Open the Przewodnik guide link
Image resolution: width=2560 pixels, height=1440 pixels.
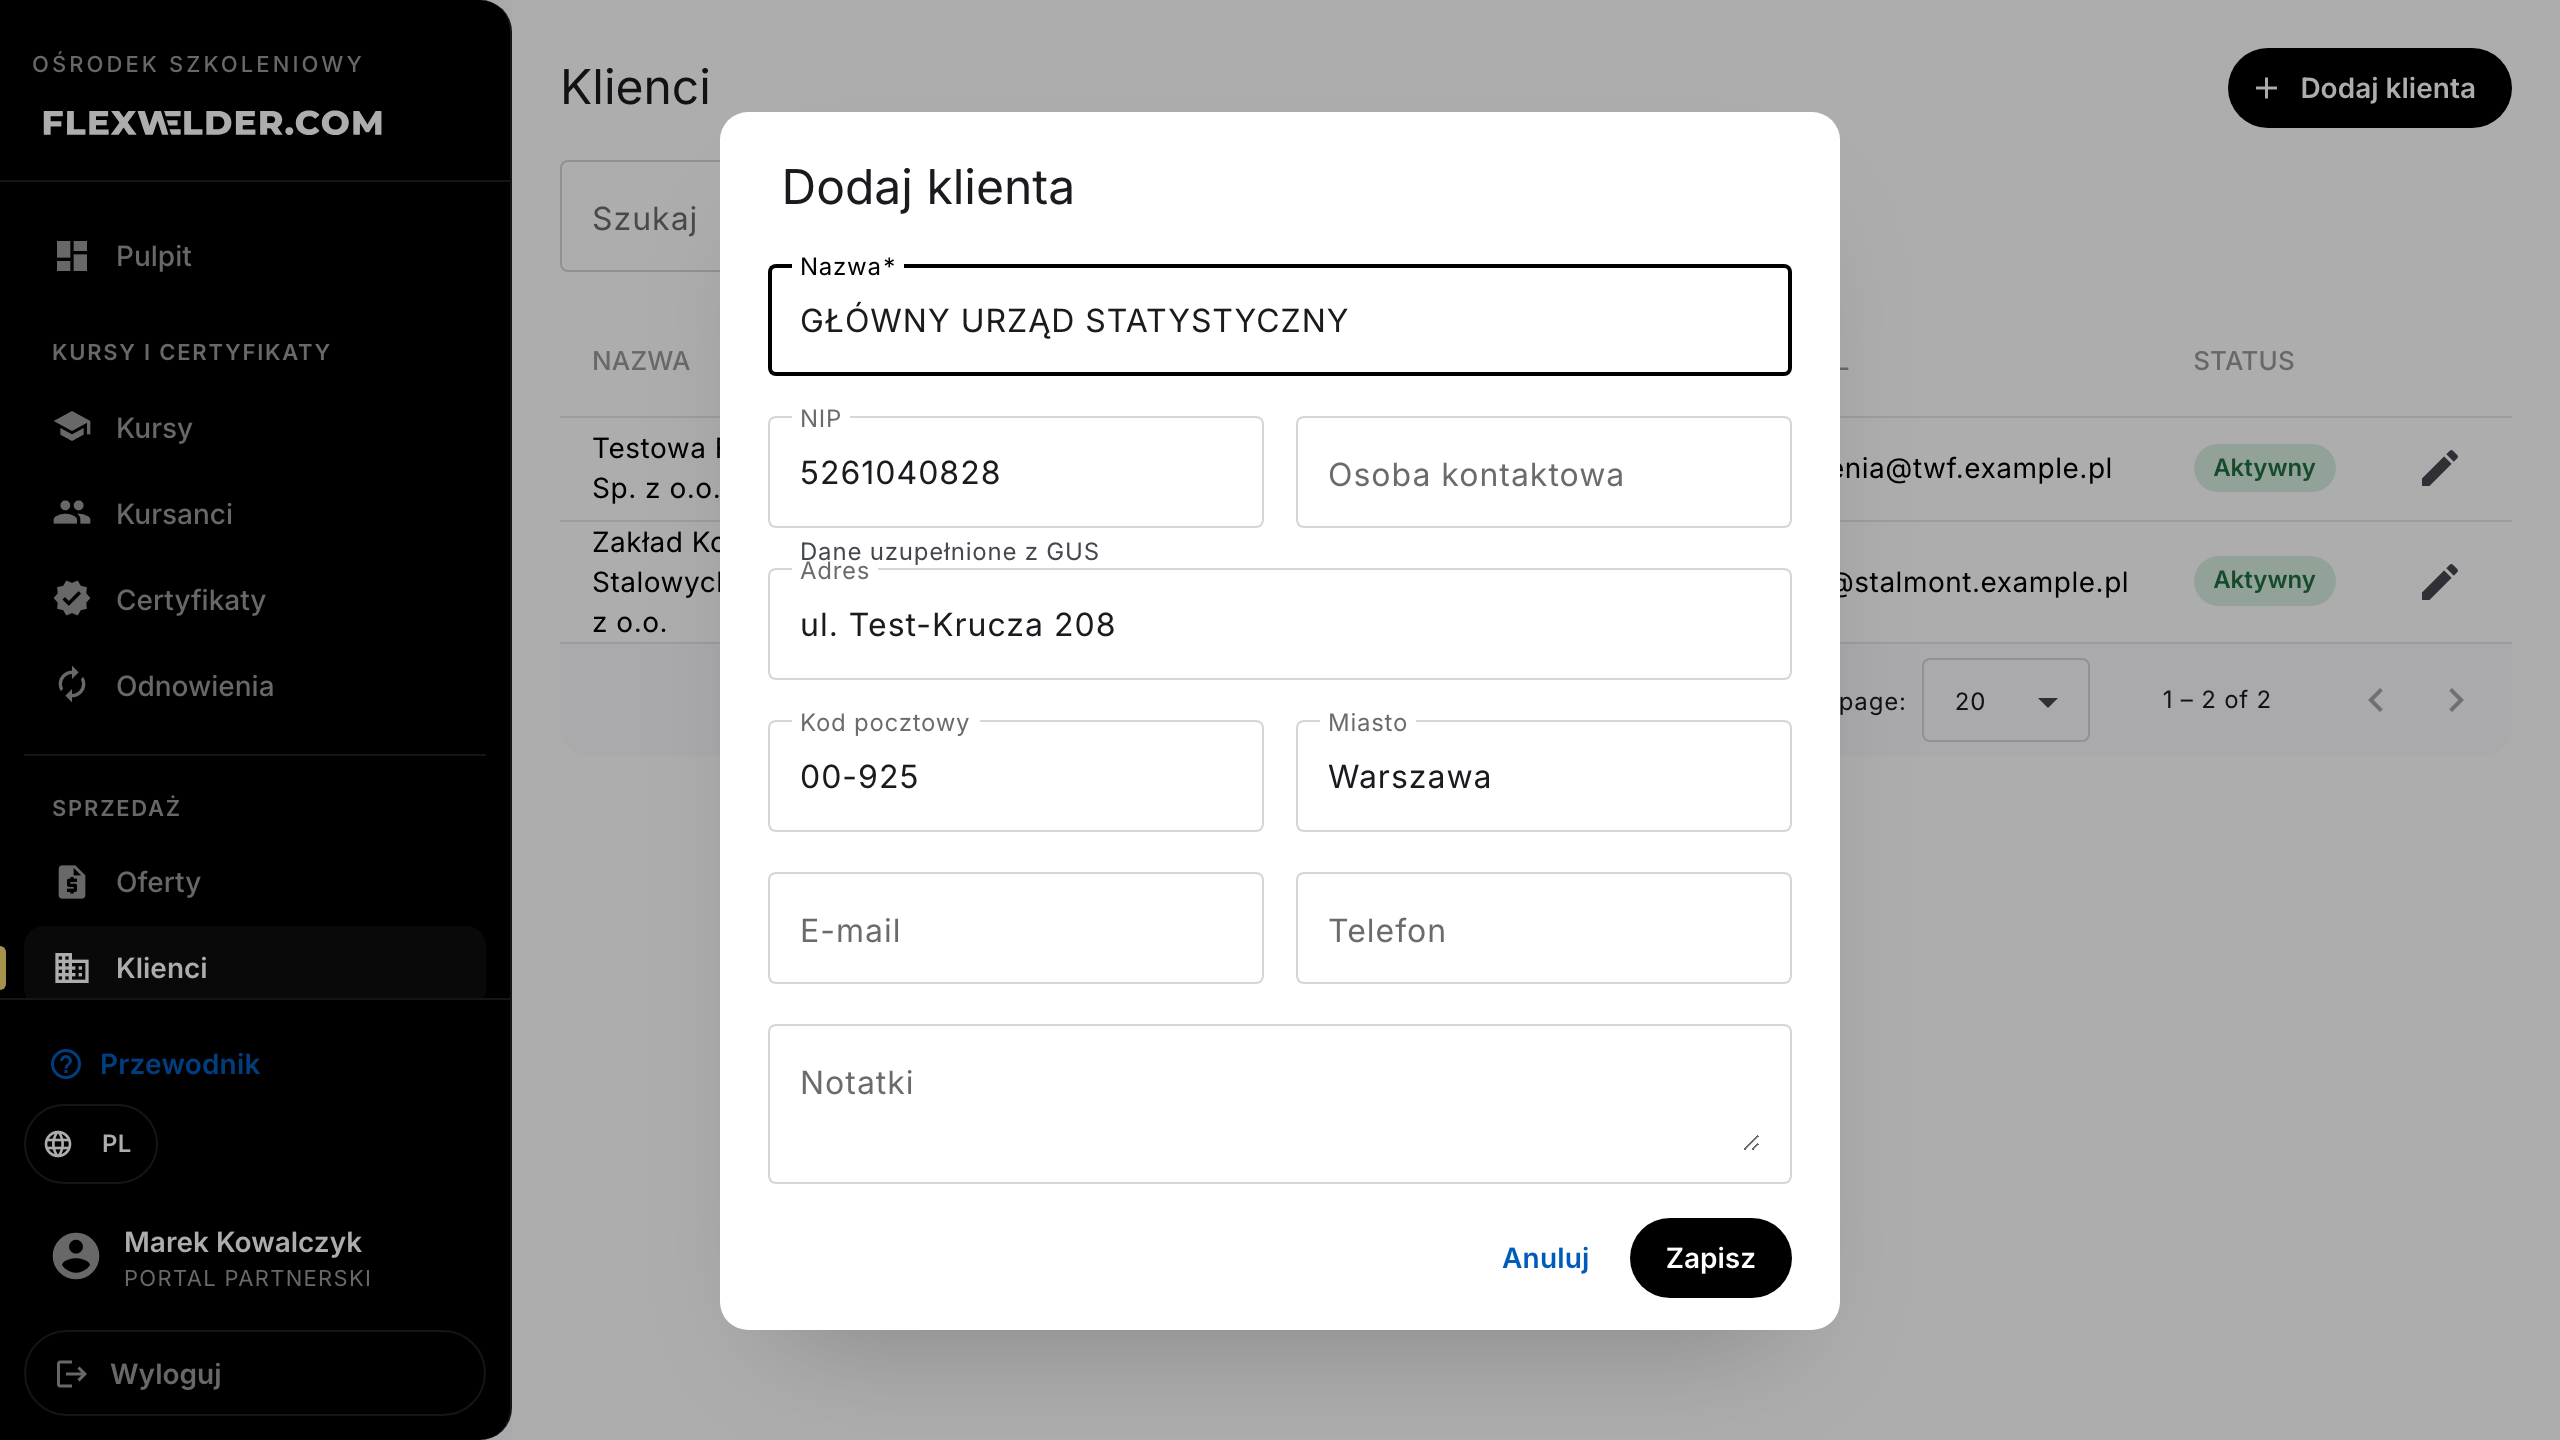coord(155,1064)
